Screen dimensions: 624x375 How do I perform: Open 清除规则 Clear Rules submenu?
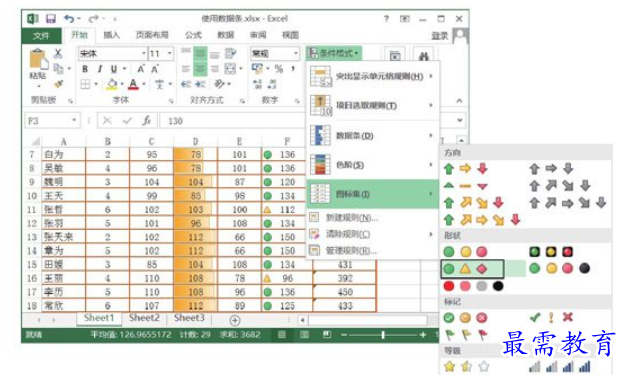click(x=372, y=234)
